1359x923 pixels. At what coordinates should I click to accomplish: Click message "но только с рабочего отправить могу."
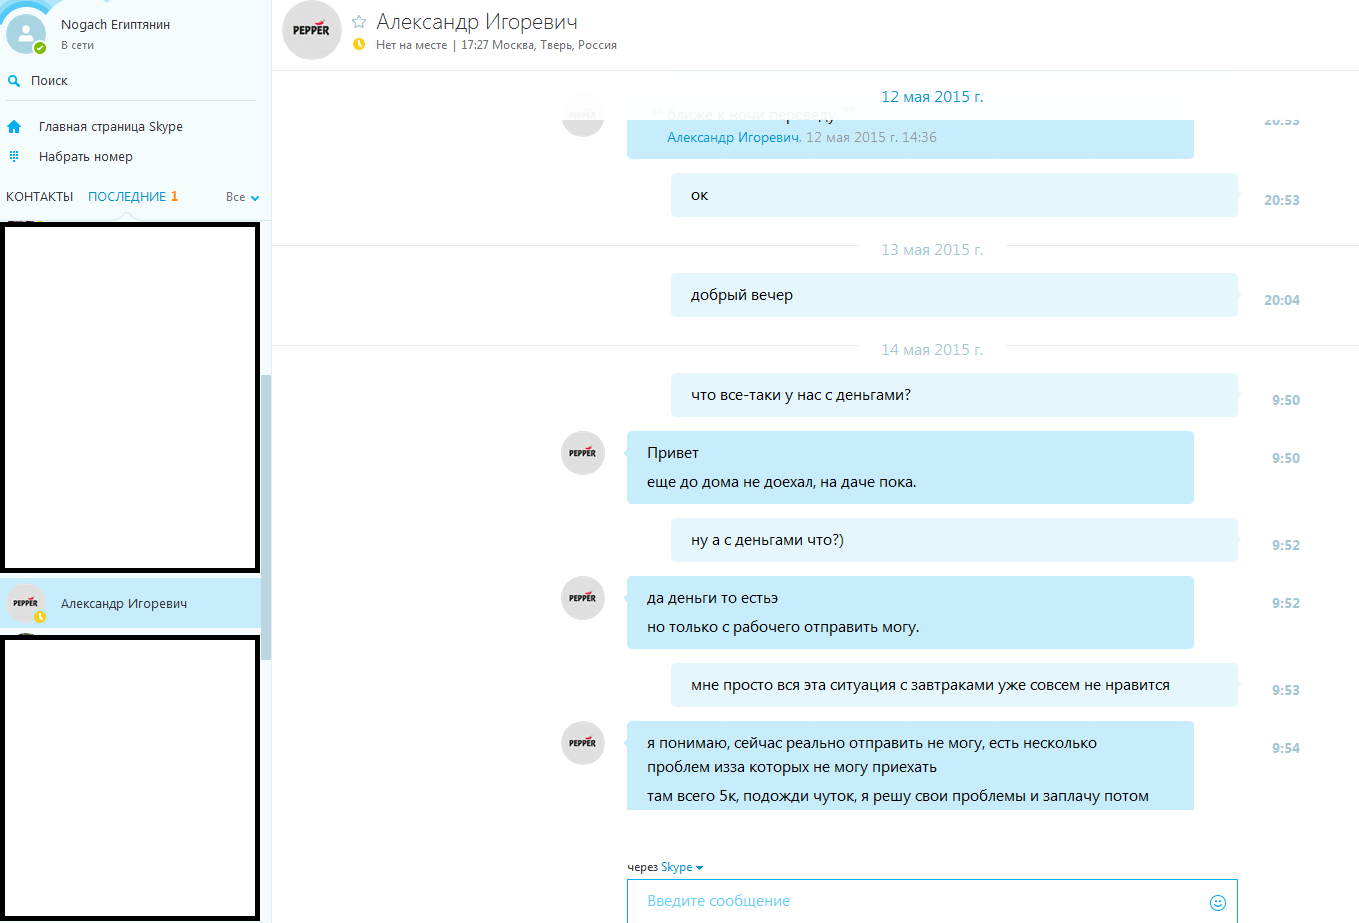click(x=783, y=627)
